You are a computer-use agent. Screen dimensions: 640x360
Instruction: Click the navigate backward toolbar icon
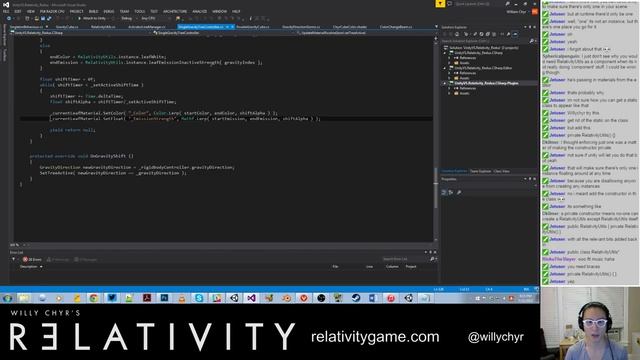pyautogui.click(x=9, y=18)
